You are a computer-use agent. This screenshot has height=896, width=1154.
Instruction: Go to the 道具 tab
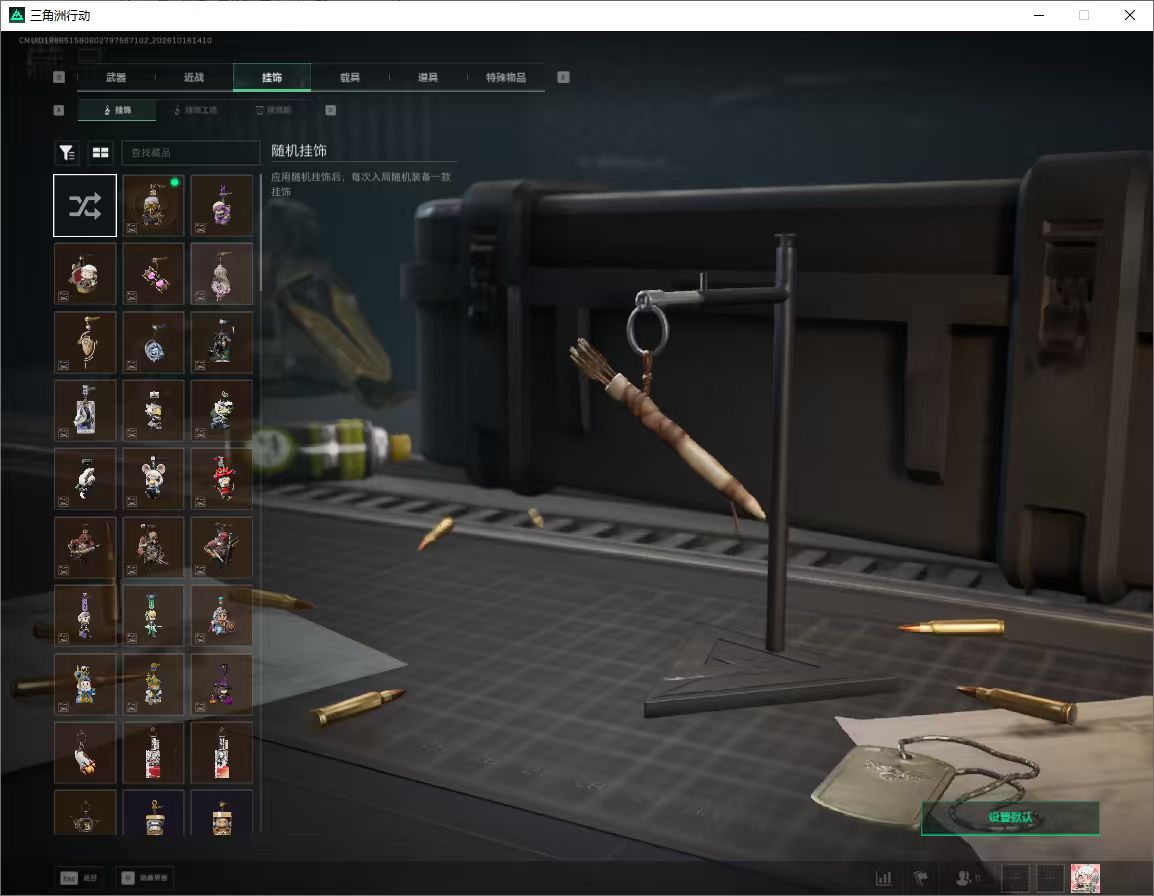(x=428, y=77)
